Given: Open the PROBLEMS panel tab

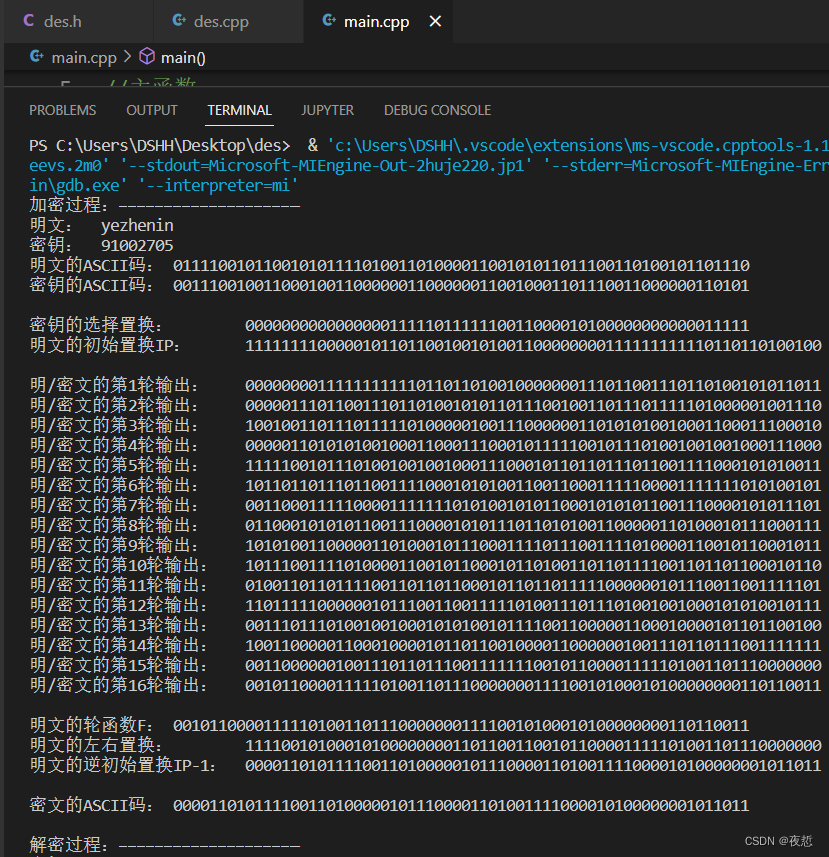Looking at the screenshot, I should (x=62, y=110).
